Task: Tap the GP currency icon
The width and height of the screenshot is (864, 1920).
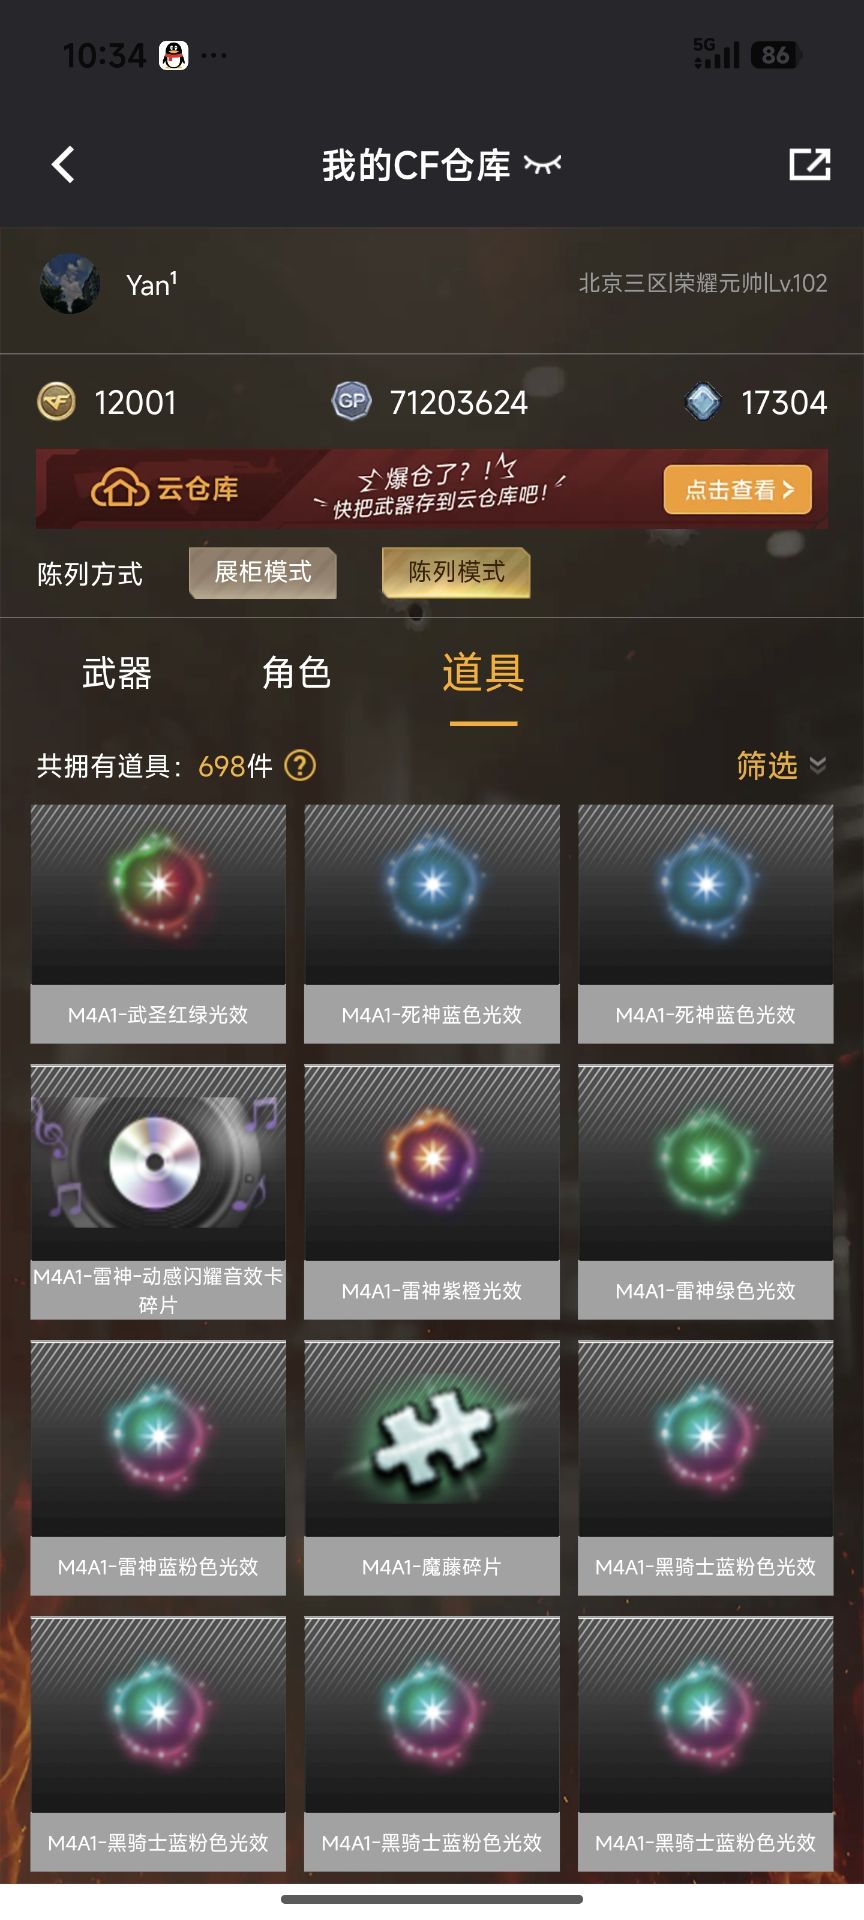Action: click(x=351, y=402)
